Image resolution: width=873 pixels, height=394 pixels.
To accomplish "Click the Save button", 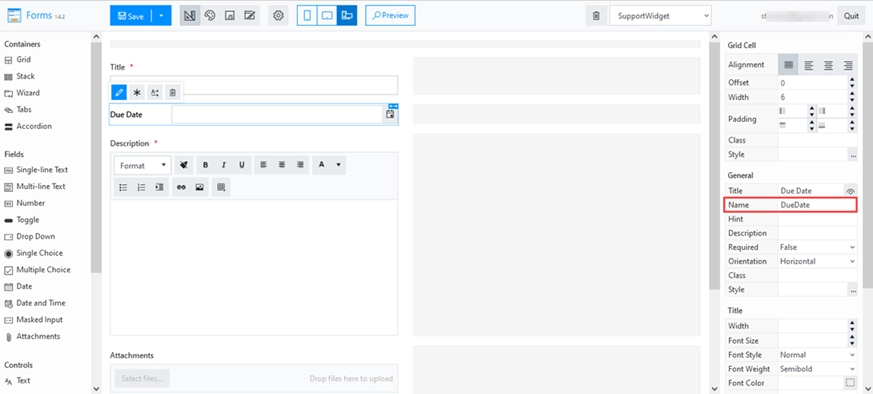I will click(131, 16).
